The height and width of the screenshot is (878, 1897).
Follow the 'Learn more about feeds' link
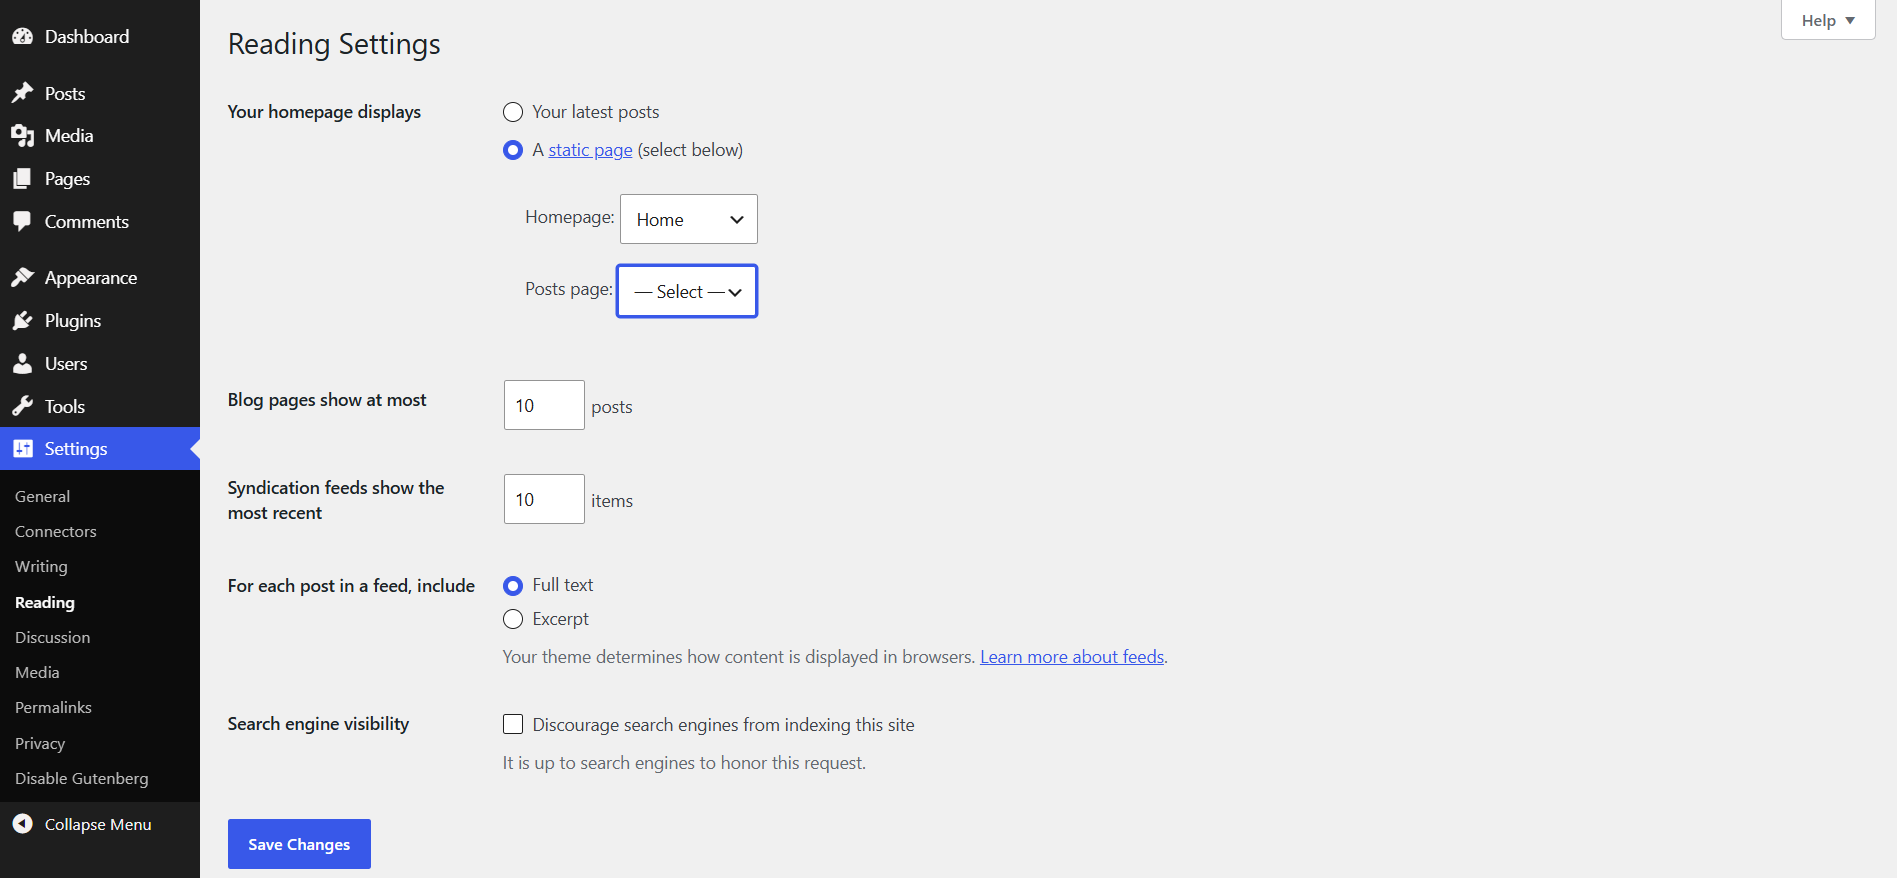pyautogui.click(x=1072, y=657)
